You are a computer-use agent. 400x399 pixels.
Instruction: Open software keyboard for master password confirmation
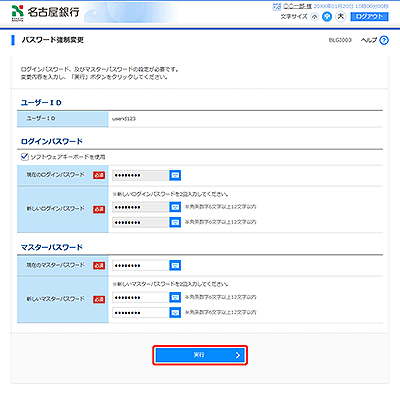175,312
